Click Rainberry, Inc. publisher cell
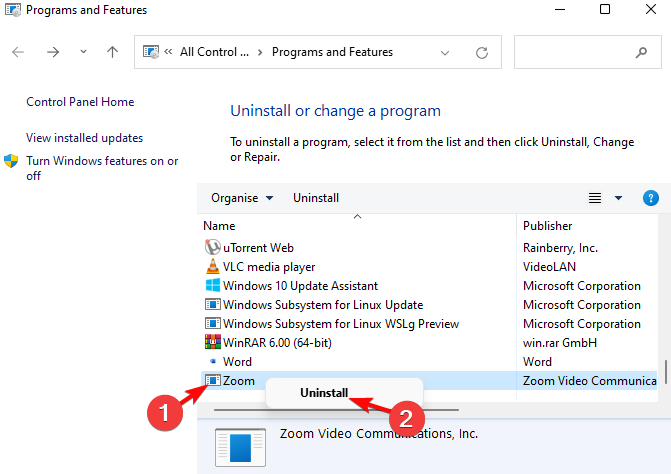Viewport: 671px width, 474px height. pos(560,248)
